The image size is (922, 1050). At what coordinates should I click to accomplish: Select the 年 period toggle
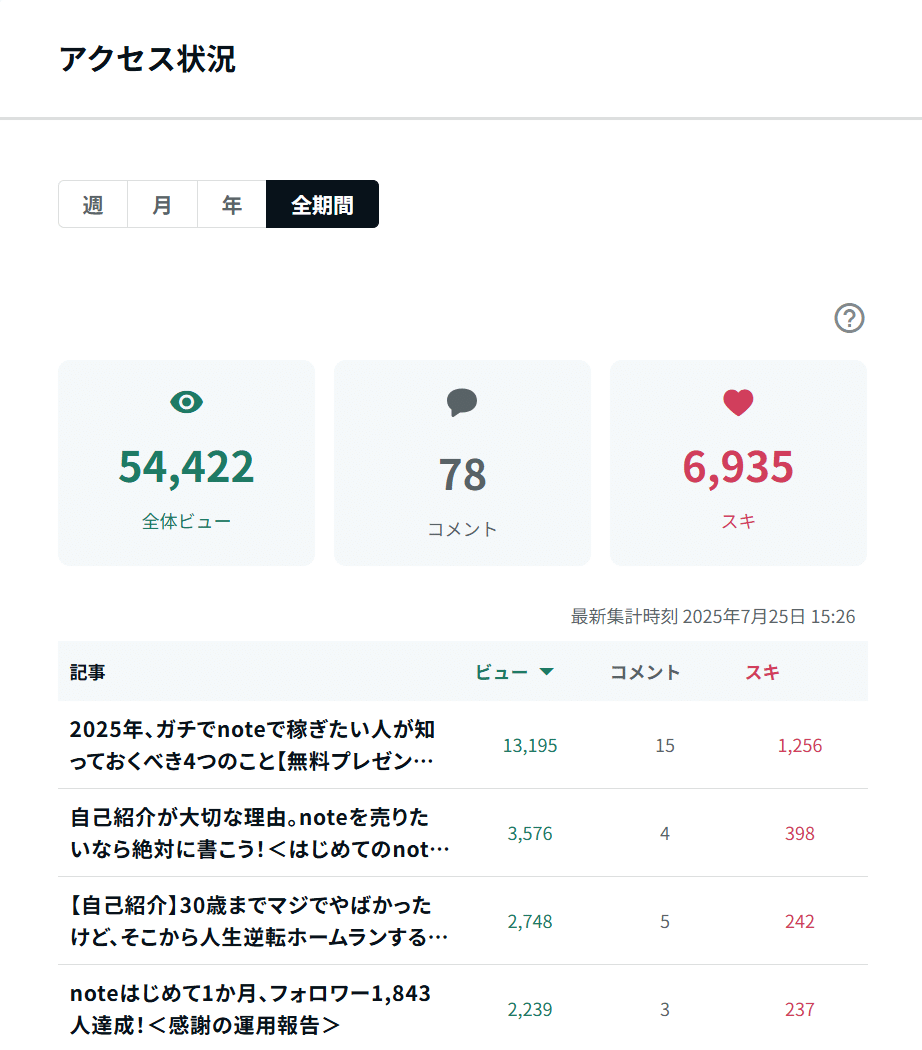pyautogui.click(x=231, y=204)
